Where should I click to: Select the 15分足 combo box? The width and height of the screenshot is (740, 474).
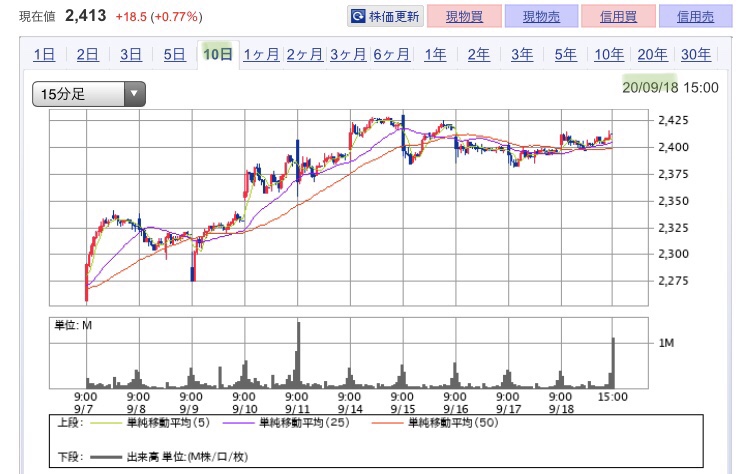tap(89, 93)
